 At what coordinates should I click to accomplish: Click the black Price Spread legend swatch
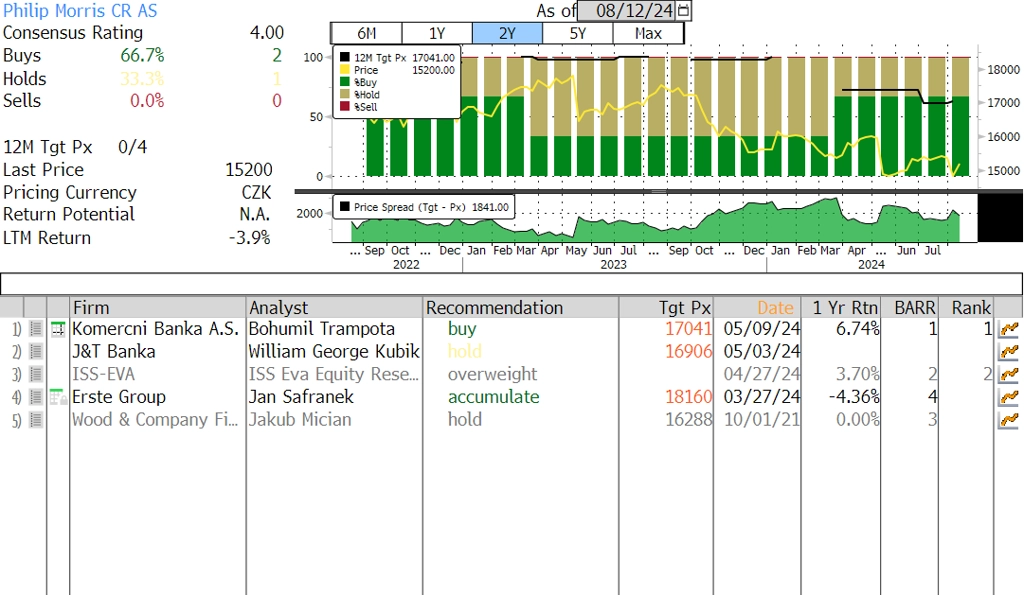344,207
